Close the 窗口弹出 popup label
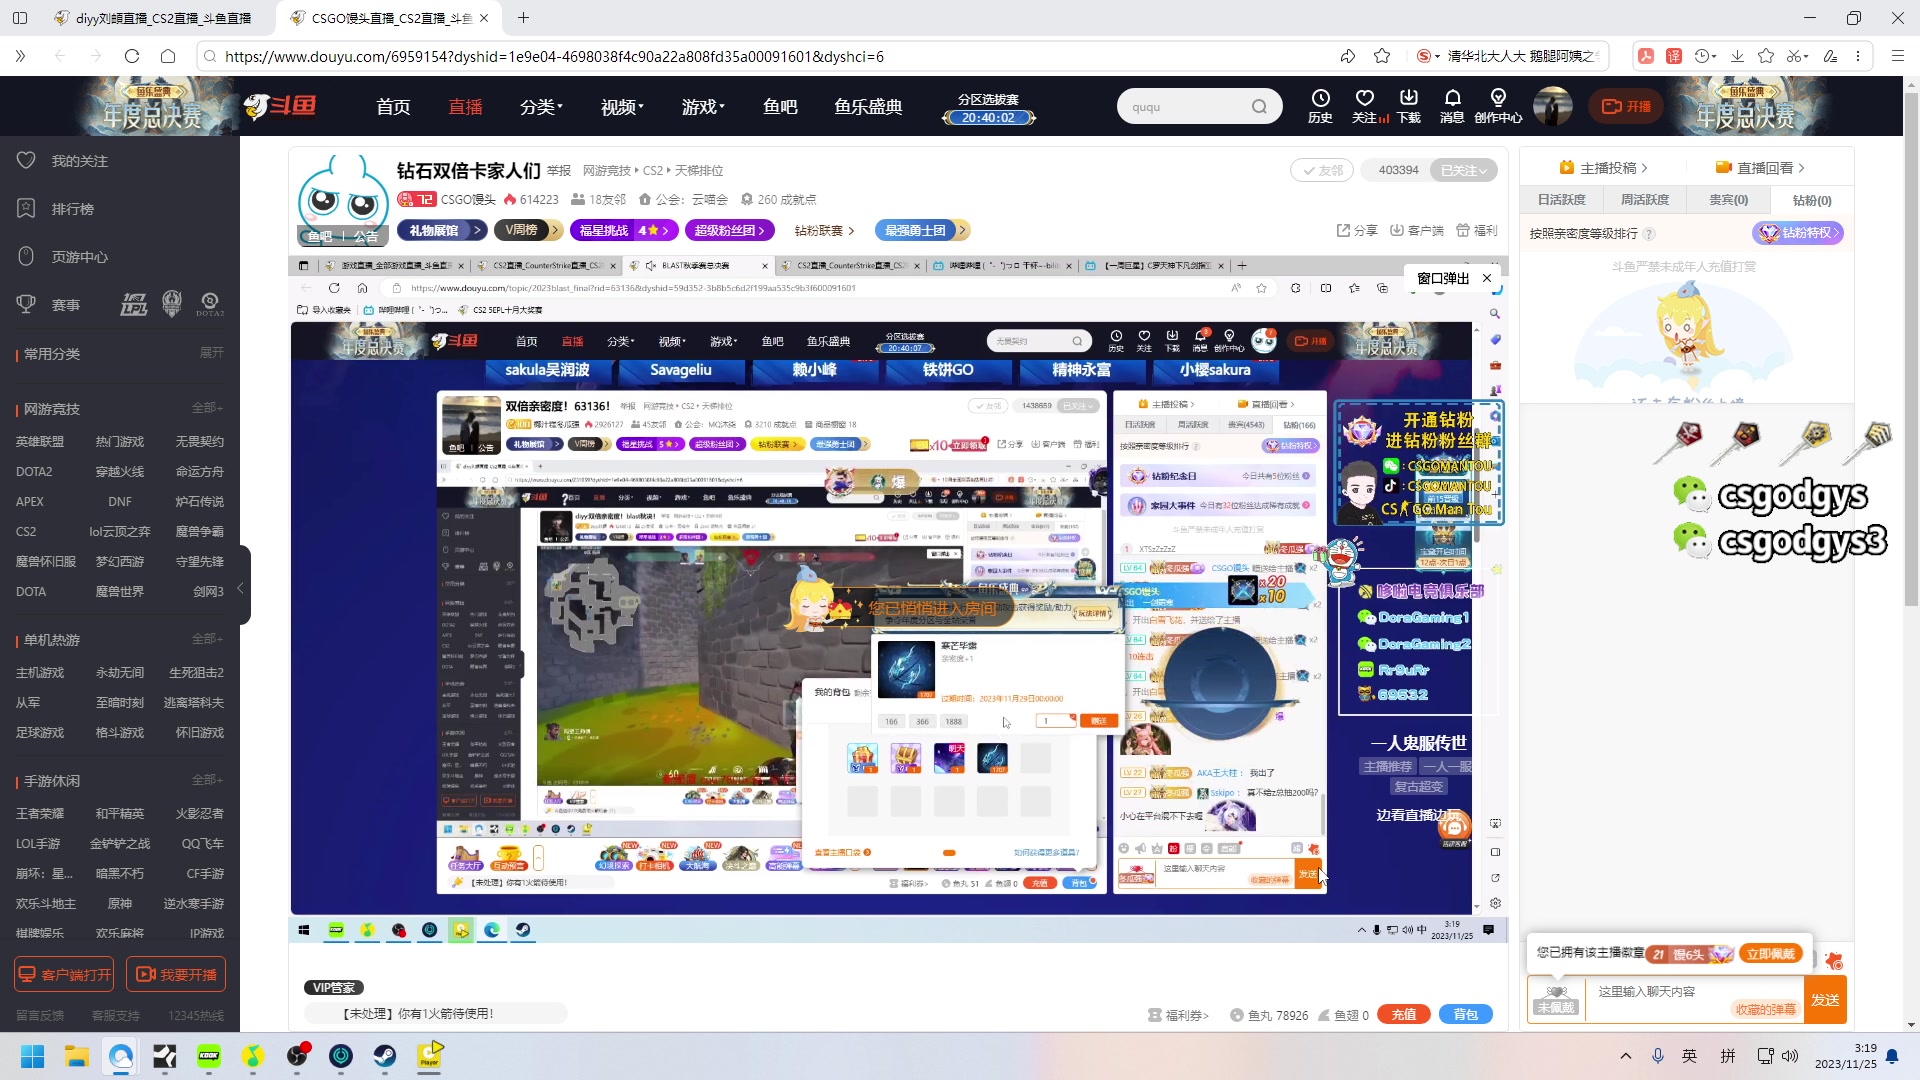The height and width of the screenshot is (1080, 1920). click(x=1487, y=278)
